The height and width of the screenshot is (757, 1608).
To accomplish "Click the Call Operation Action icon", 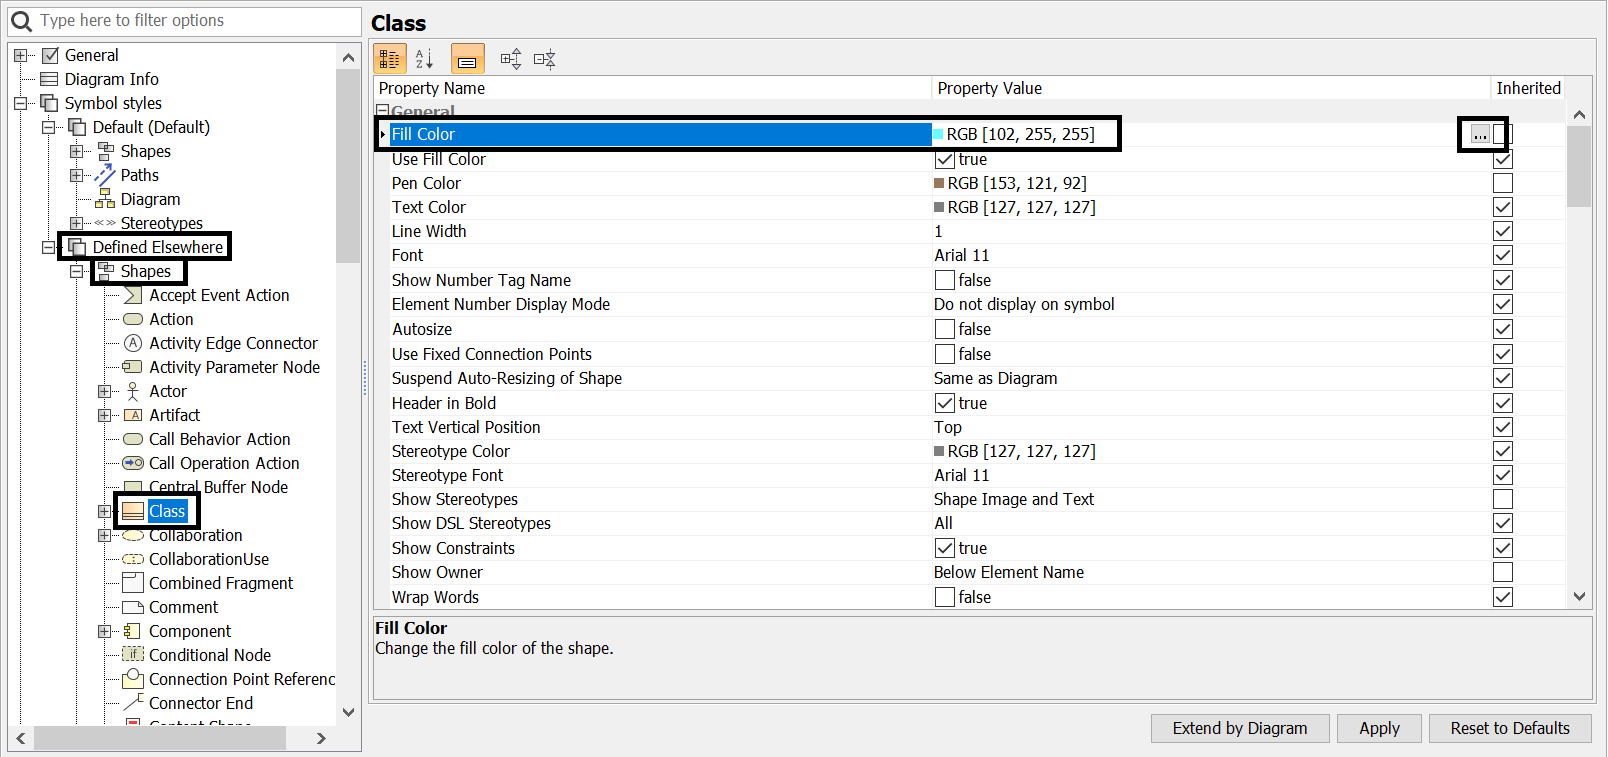I will (132, 463).
